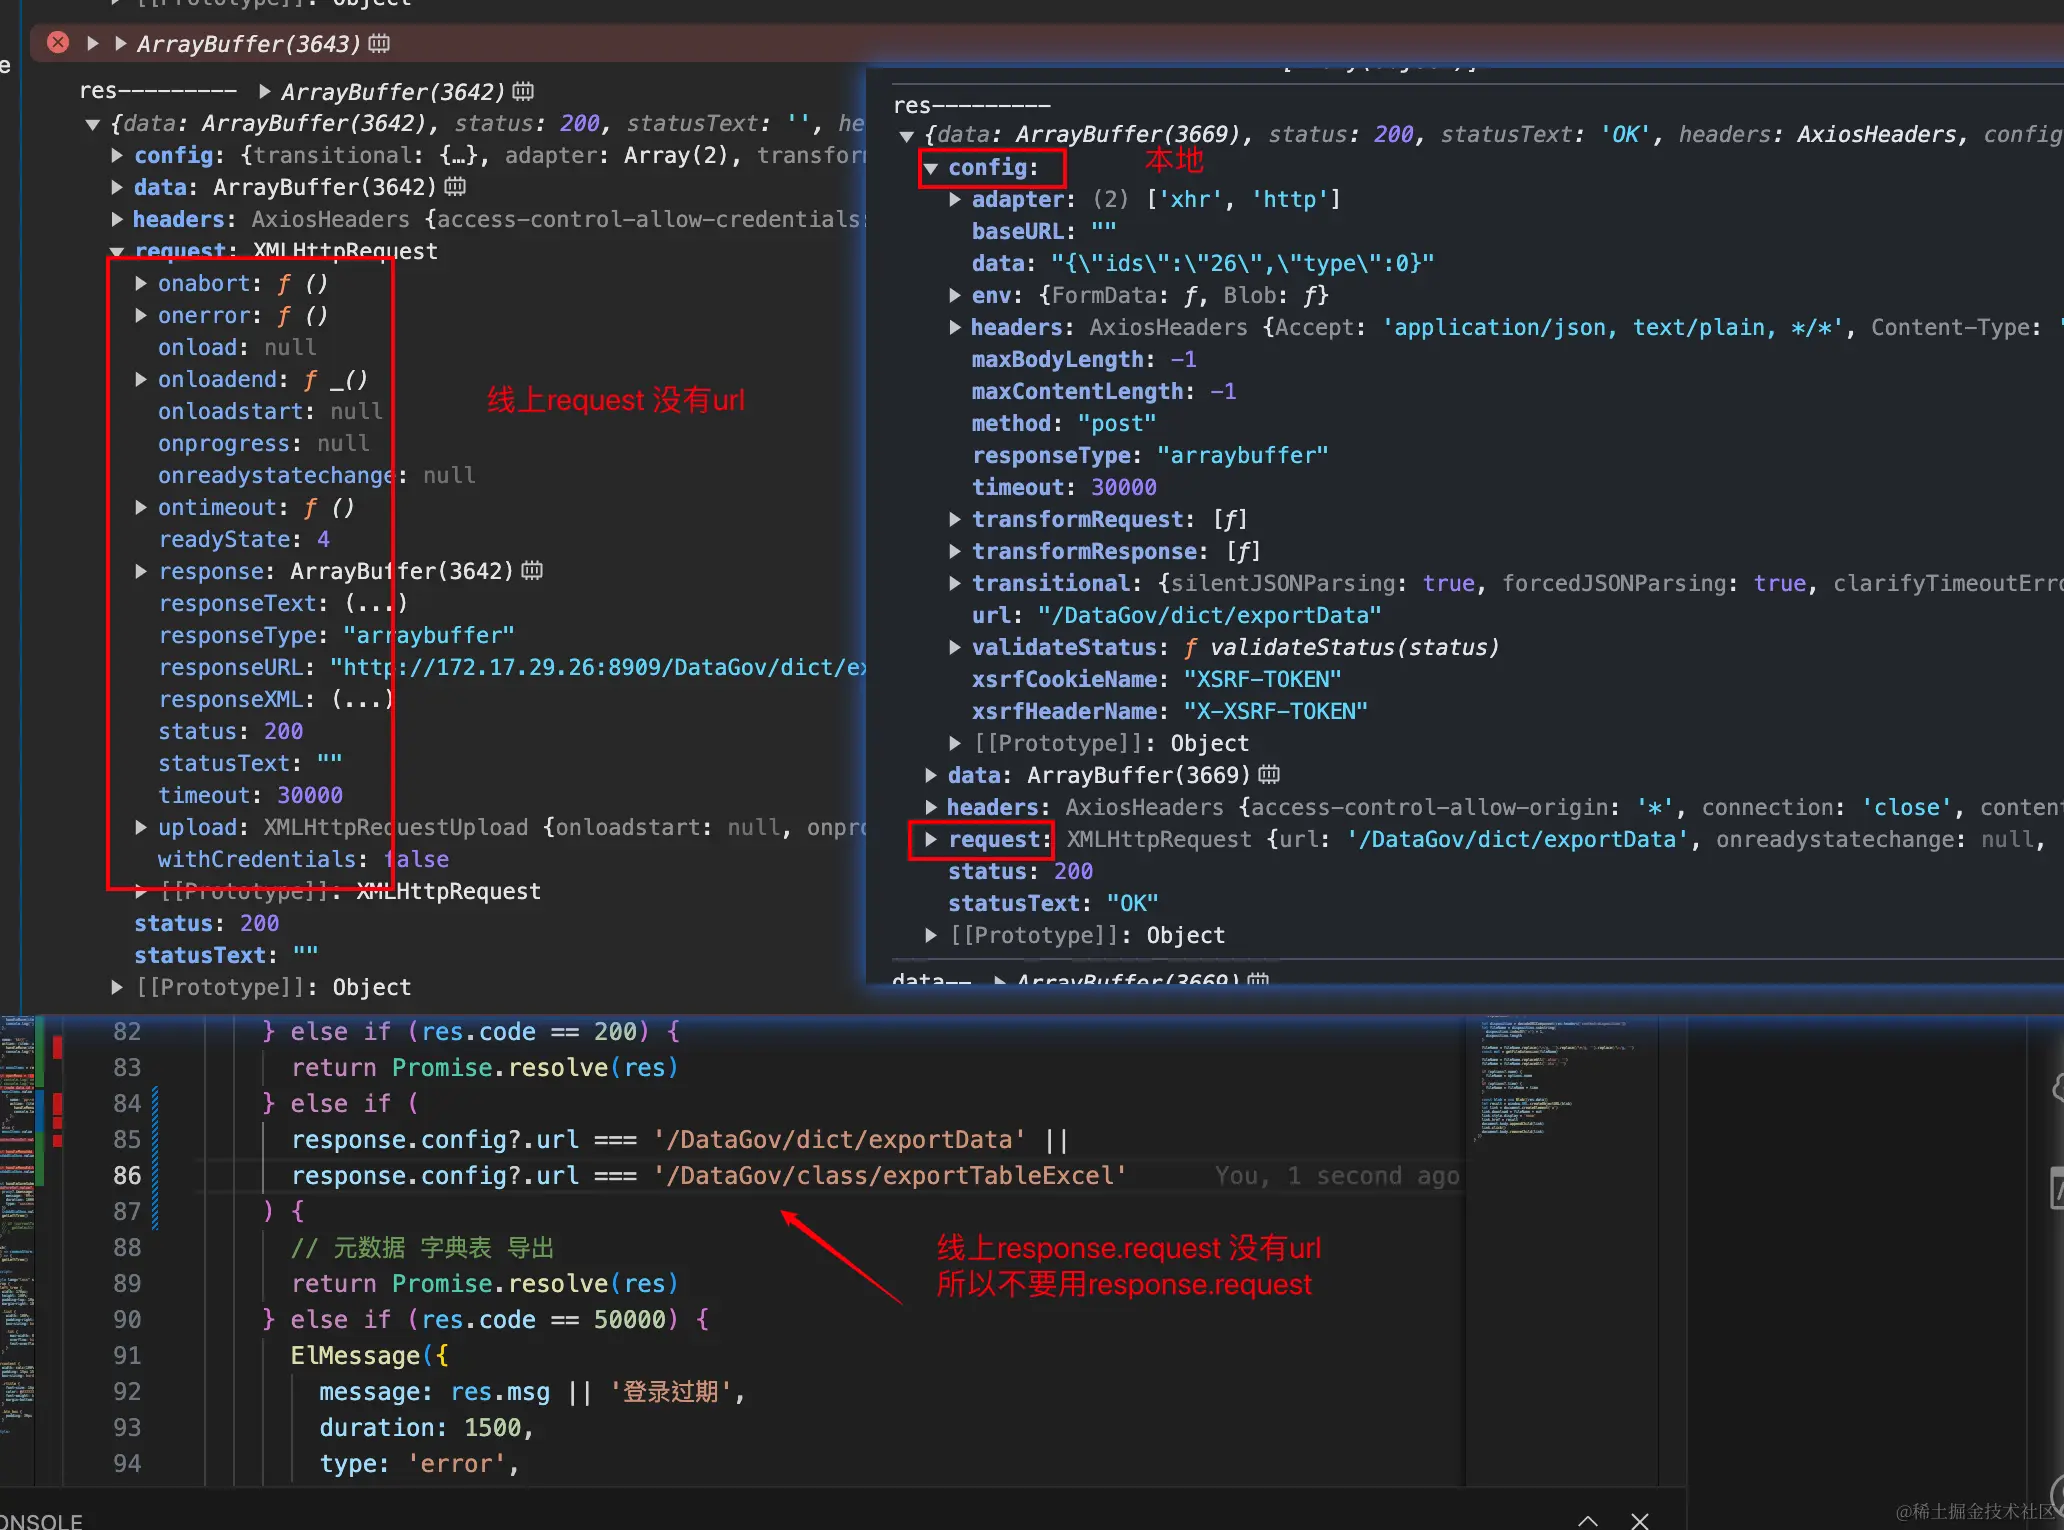Expand the transitional property in config

coord(955,583)
